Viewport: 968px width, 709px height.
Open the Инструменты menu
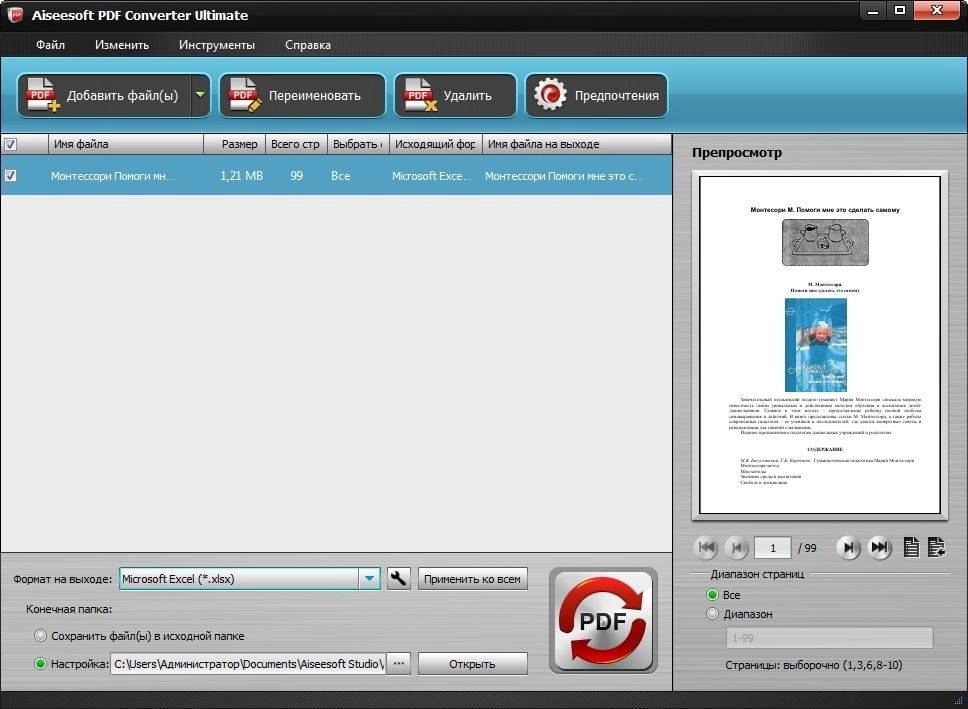coord(217,45)
